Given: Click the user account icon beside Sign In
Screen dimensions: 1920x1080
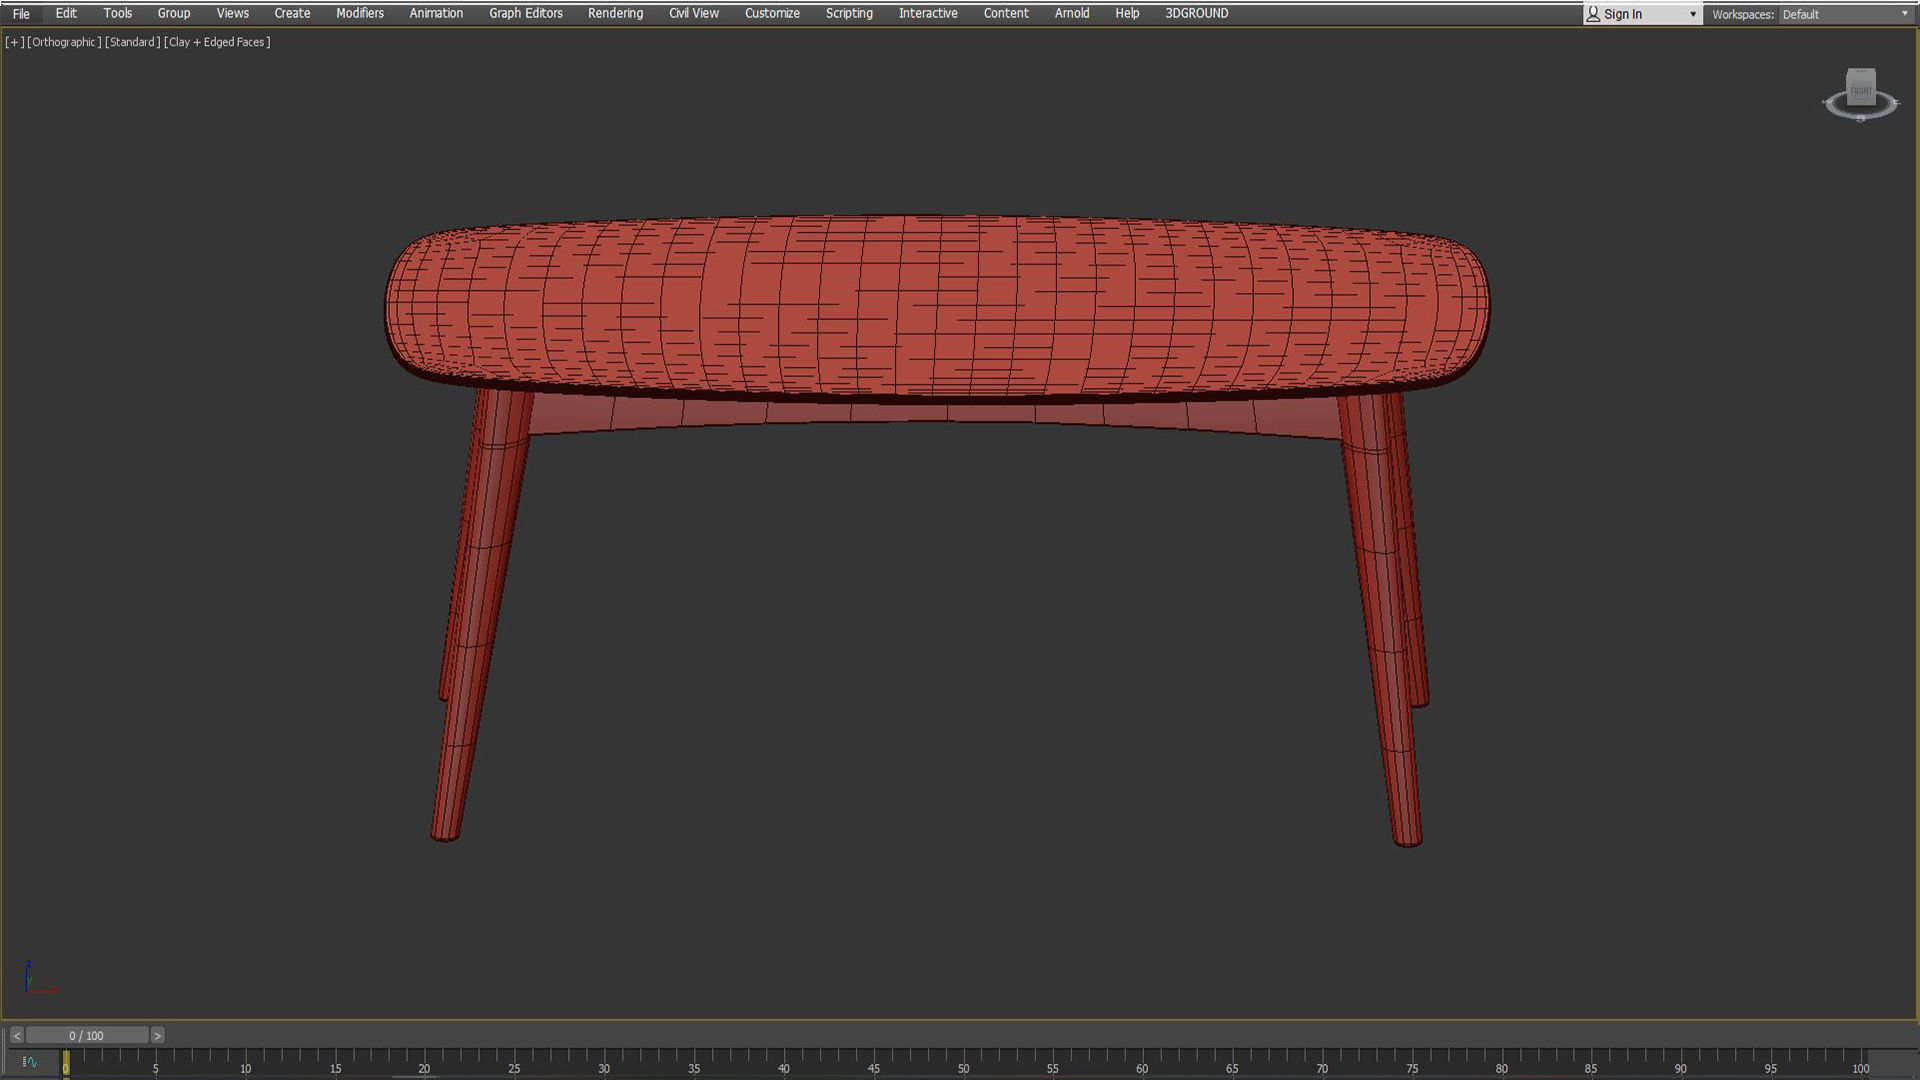Looking at the screenshot, I should click(1593, 14).
